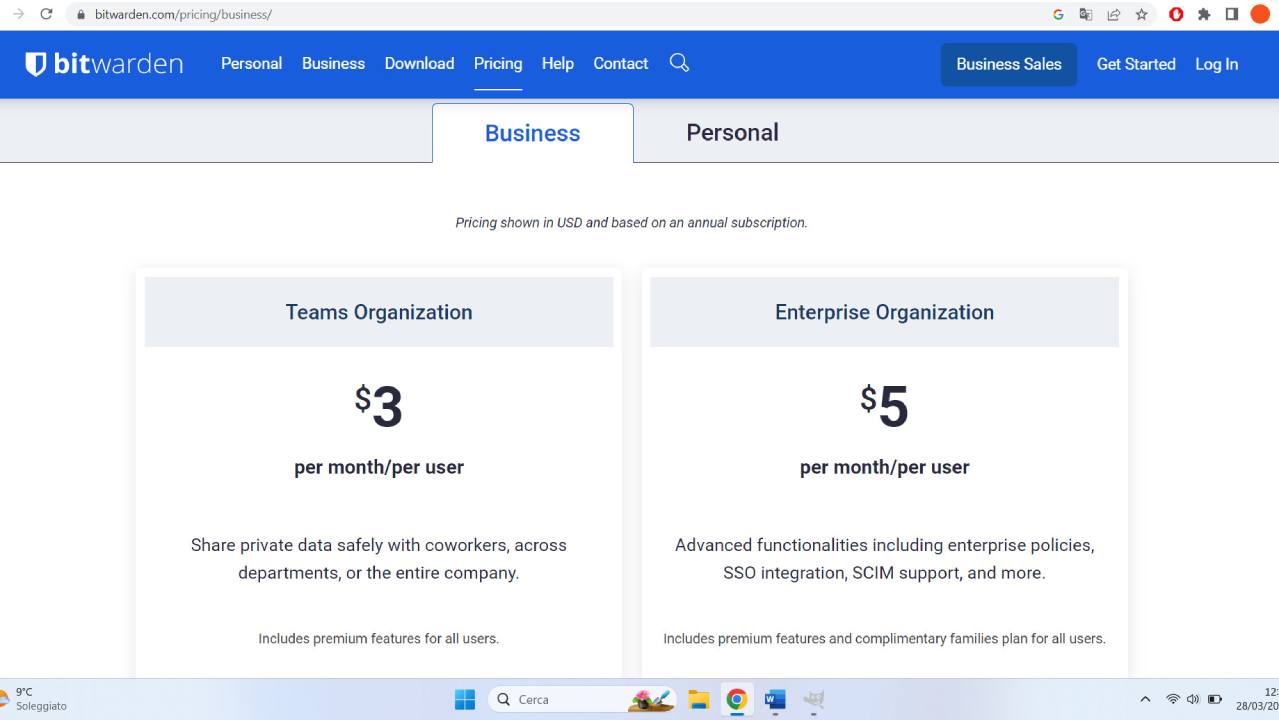Viewport: 1279px width, 720px height.
Task: Click the taskbar Cerca search box
Action: tap(582, 699)
